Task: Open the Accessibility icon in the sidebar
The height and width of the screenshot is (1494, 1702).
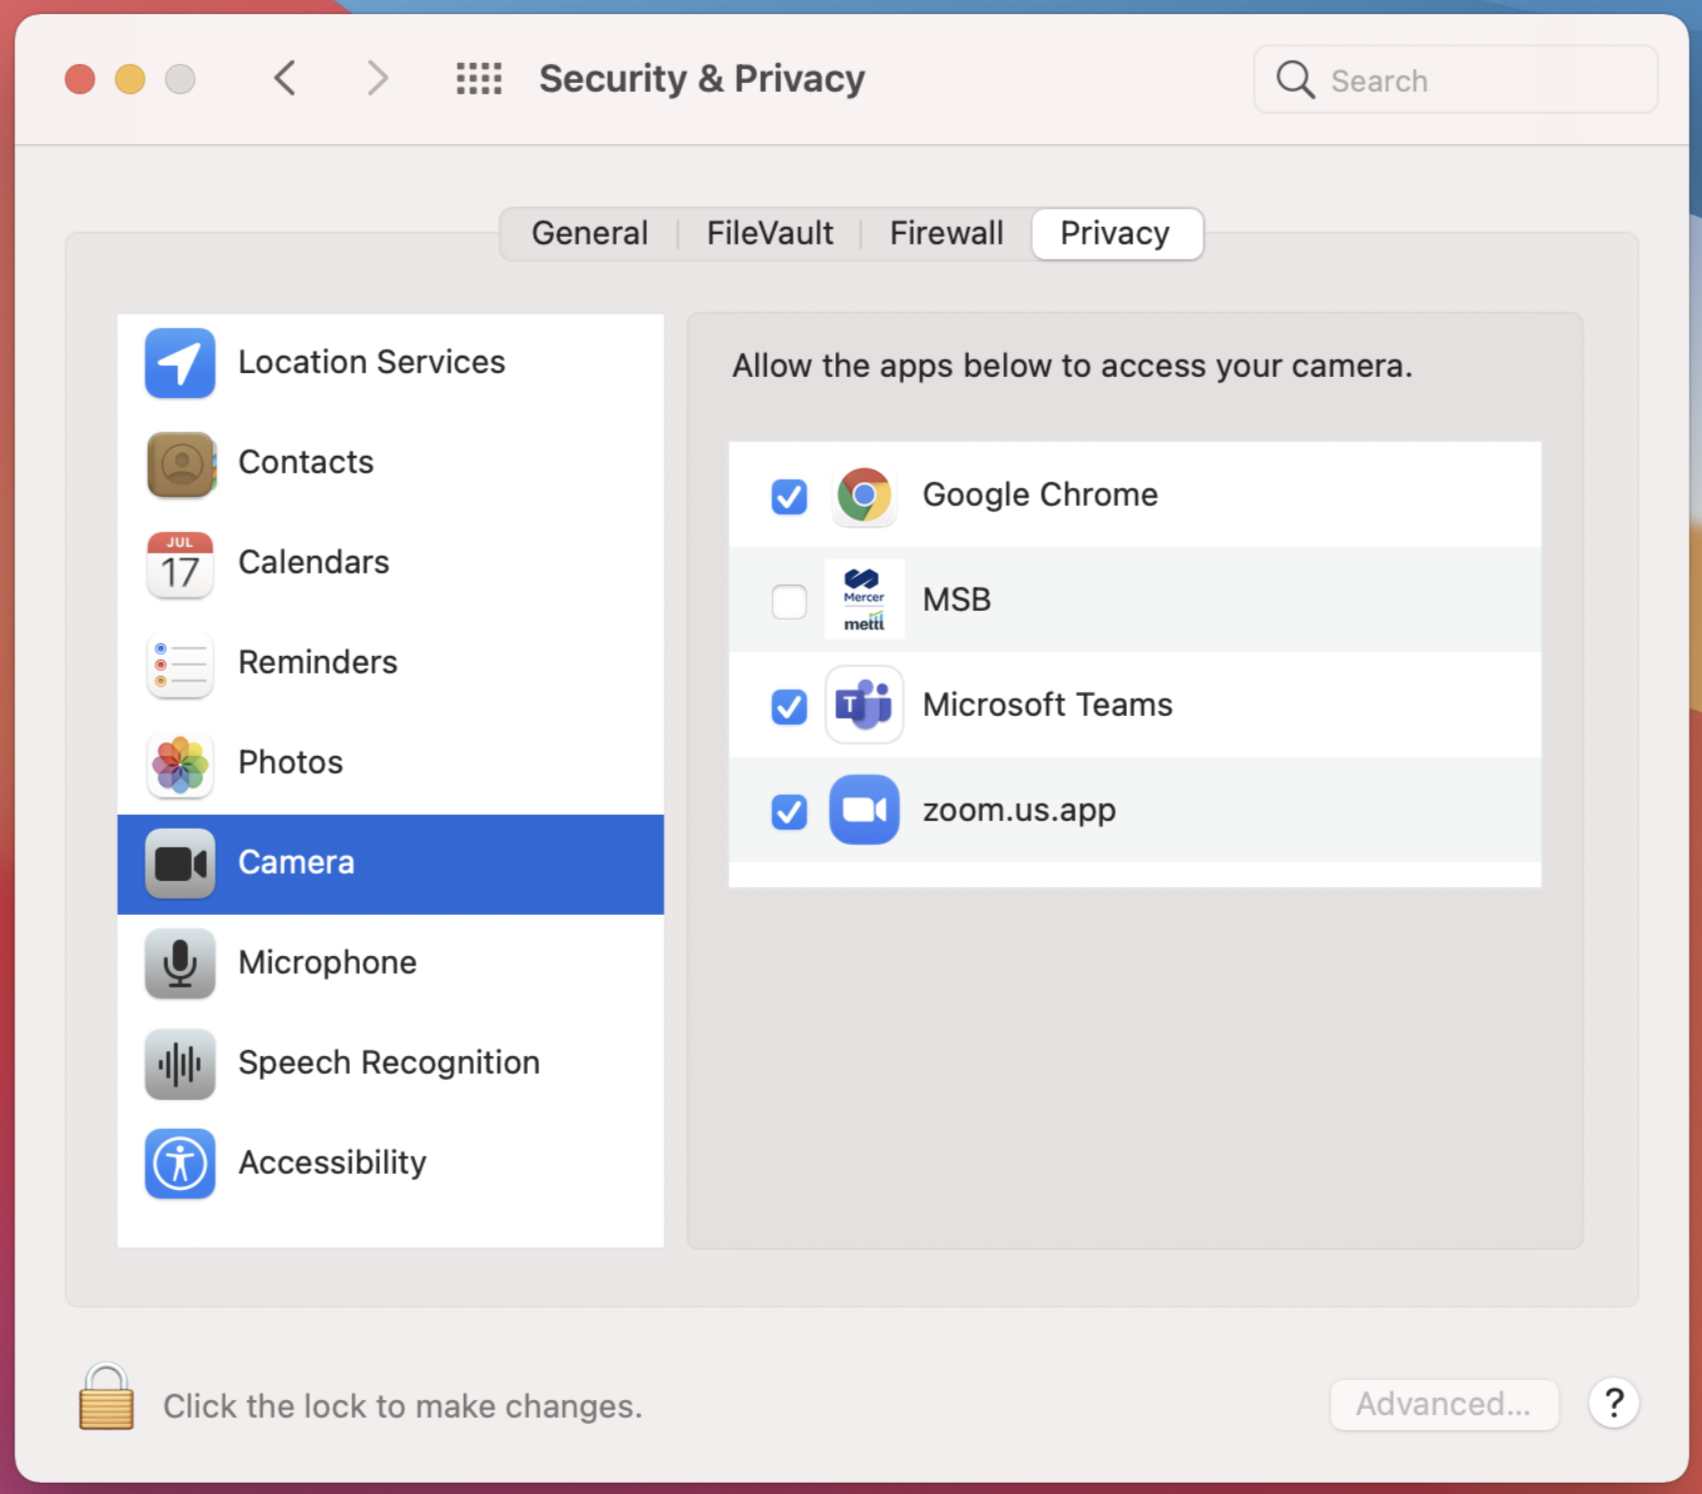Action: (180, 1163)
